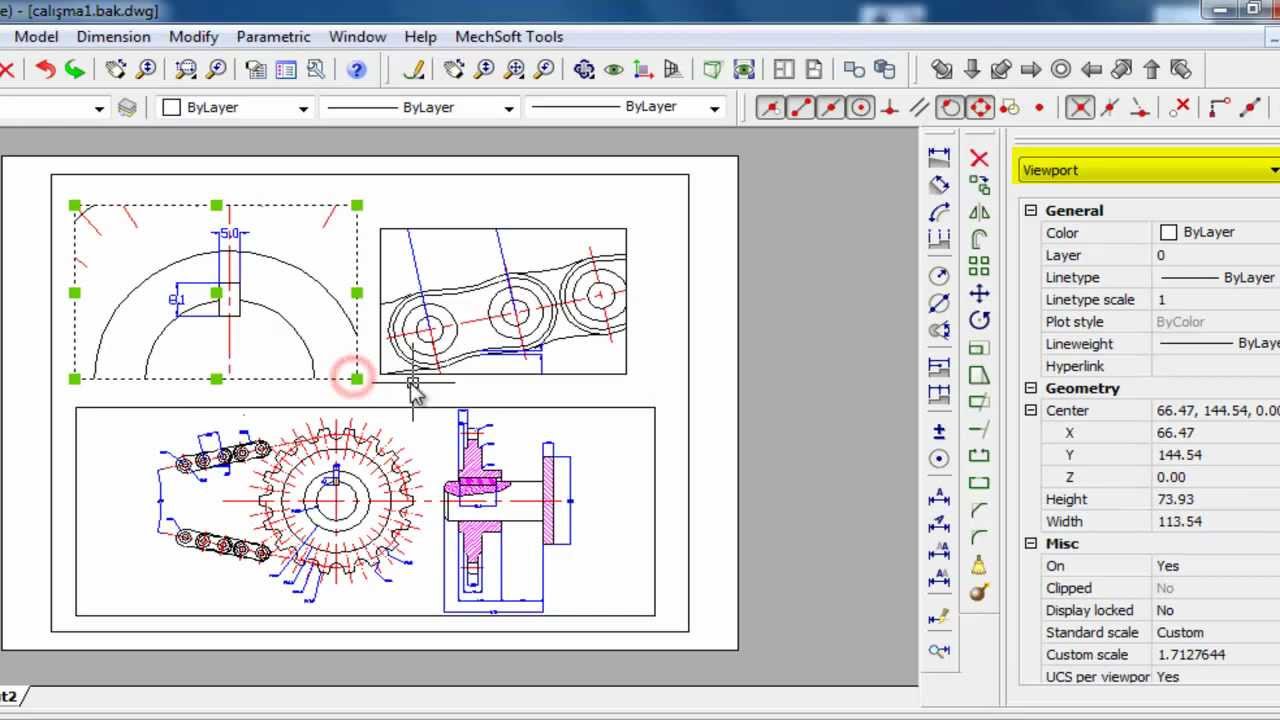The height and width of the screenshot is (720, 1280).
Task: Select the Standard scale Custom value
Action: click(x=1180, y=633)
